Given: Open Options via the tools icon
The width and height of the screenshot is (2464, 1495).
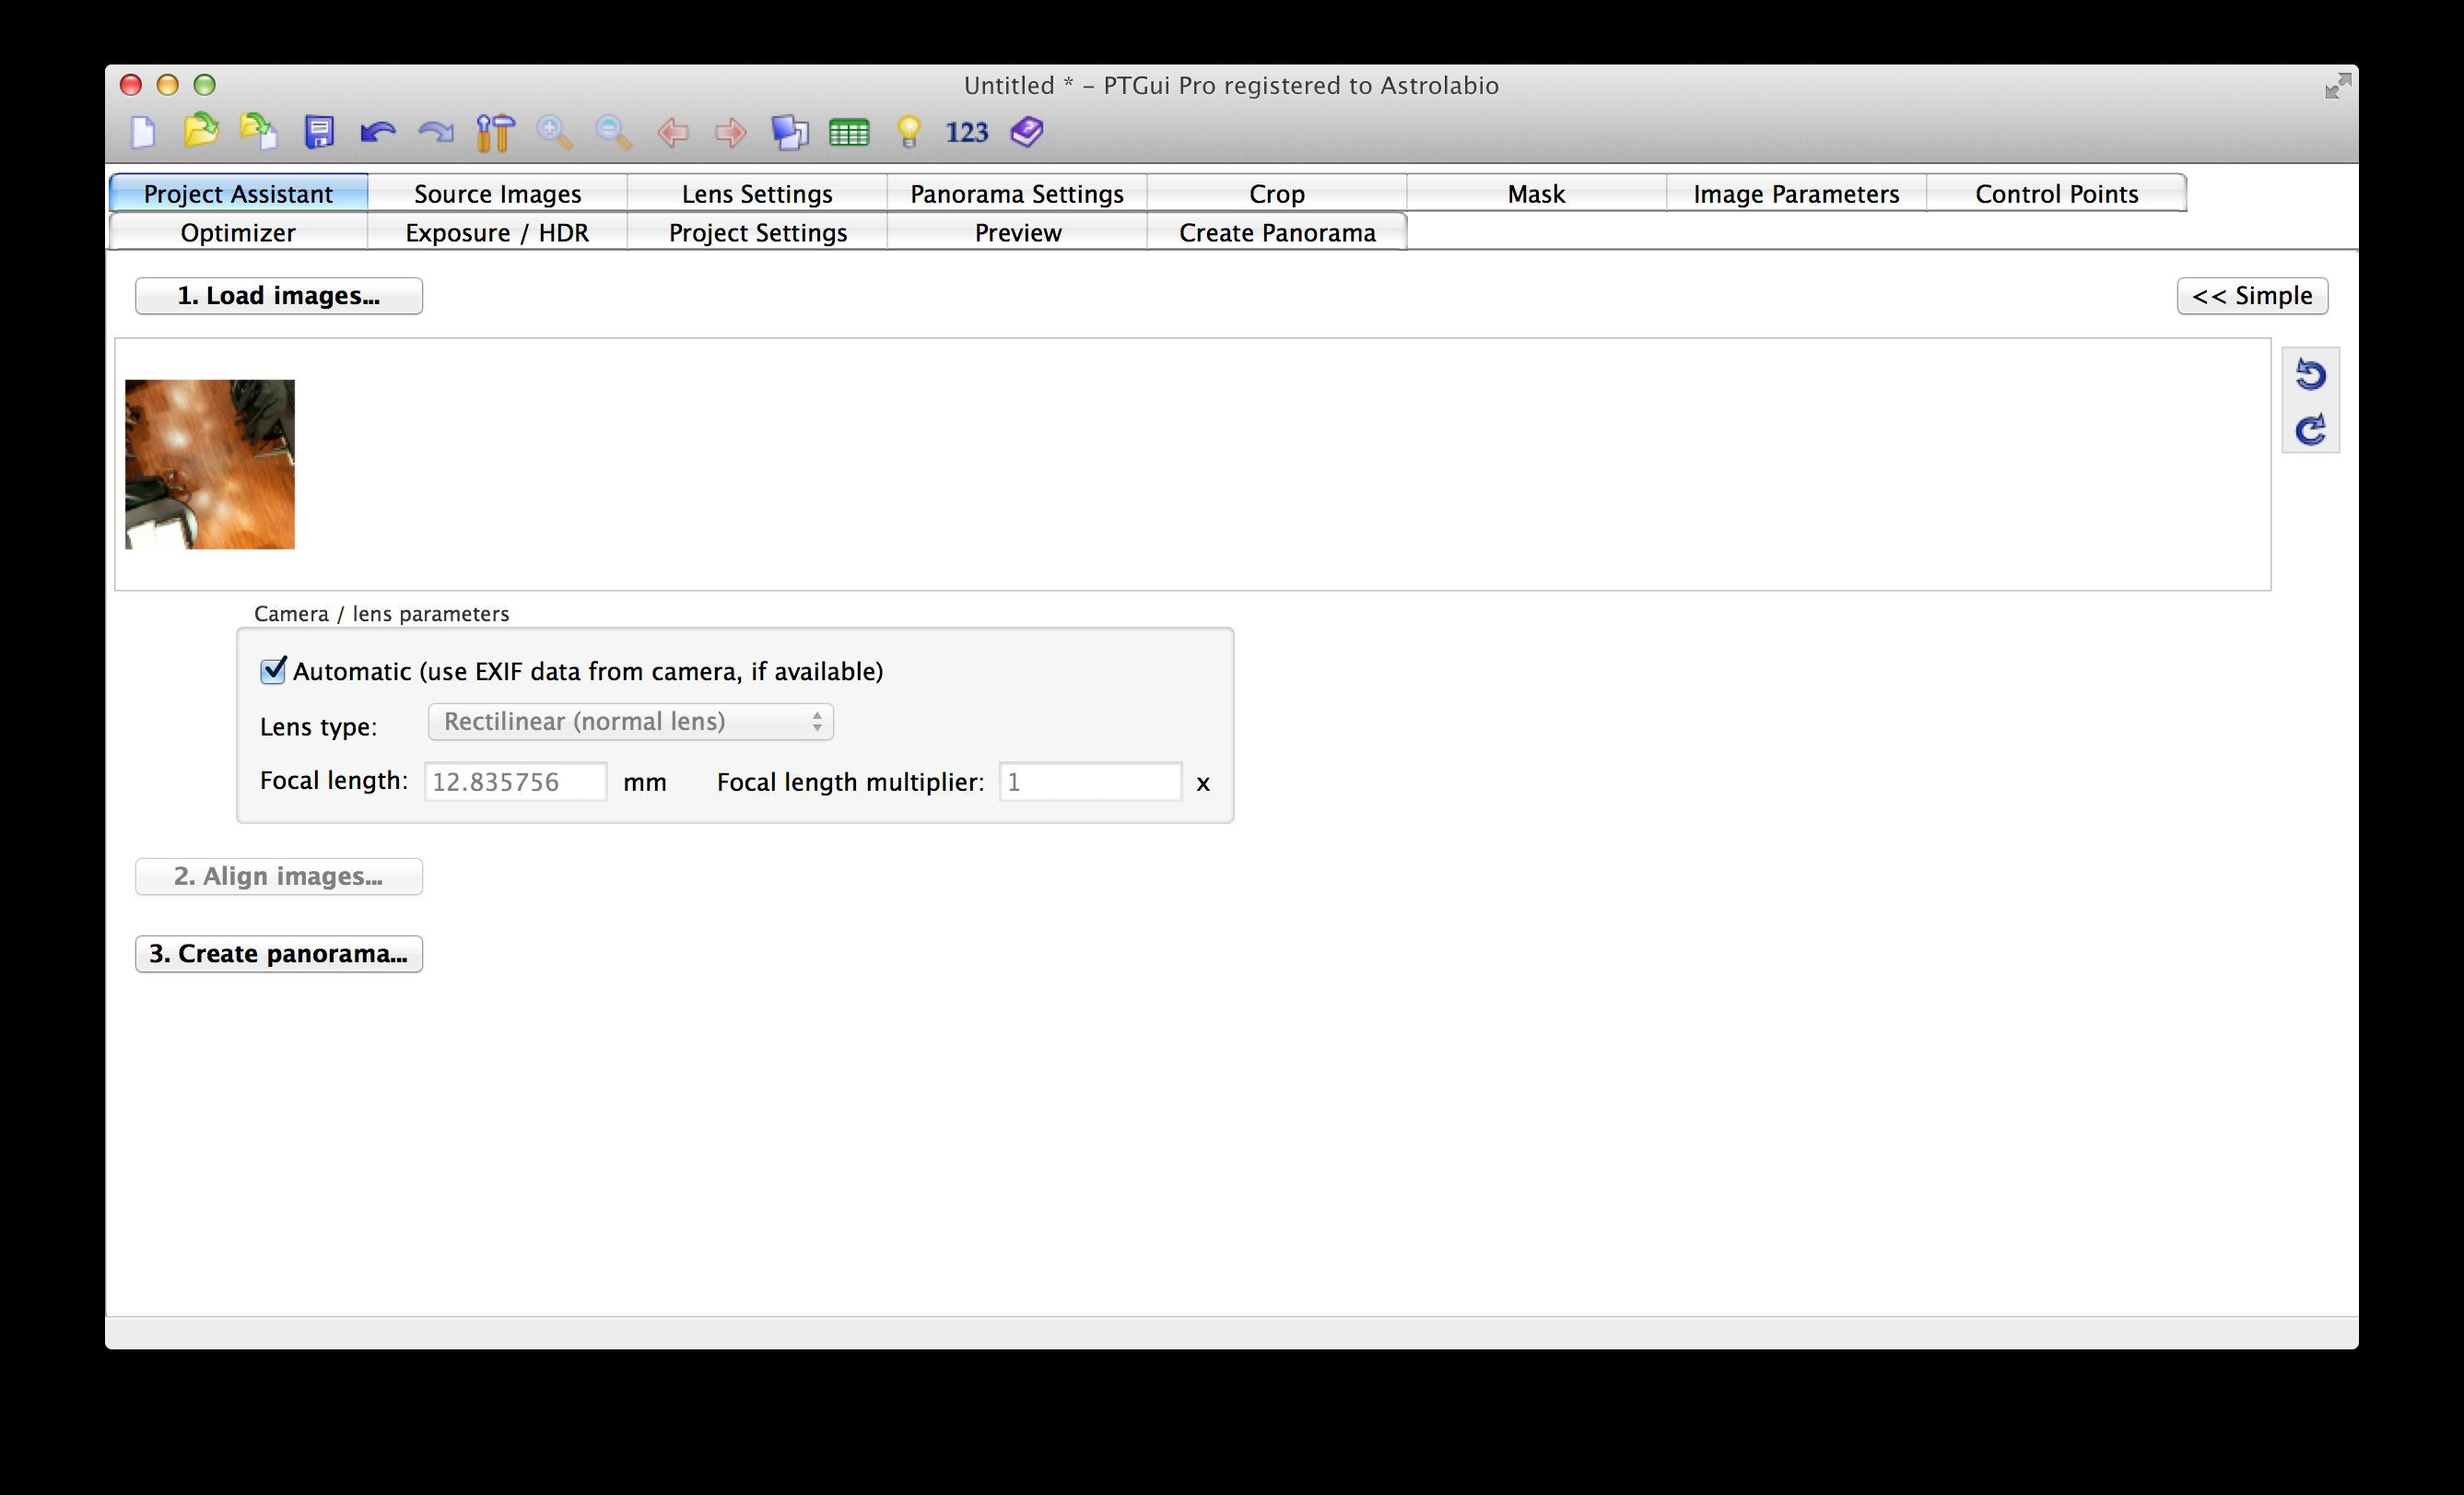Looking at the screenshot, I should [x=495, y=132].
